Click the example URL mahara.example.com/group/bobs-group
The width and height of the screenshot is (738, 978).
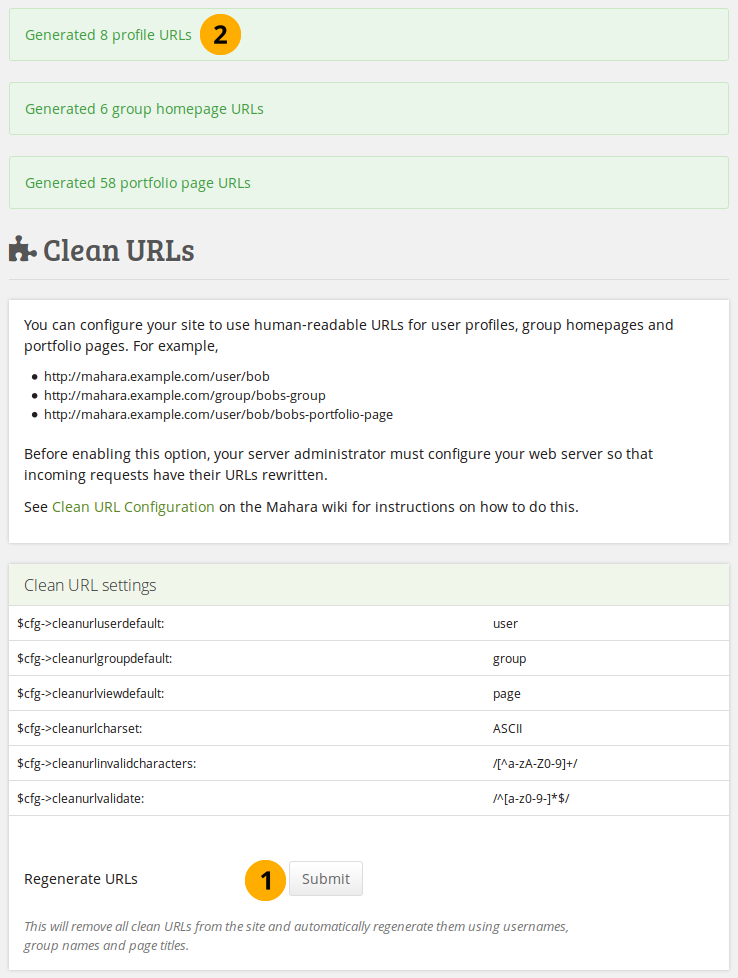pyautogui.click(x=184, y=396)
